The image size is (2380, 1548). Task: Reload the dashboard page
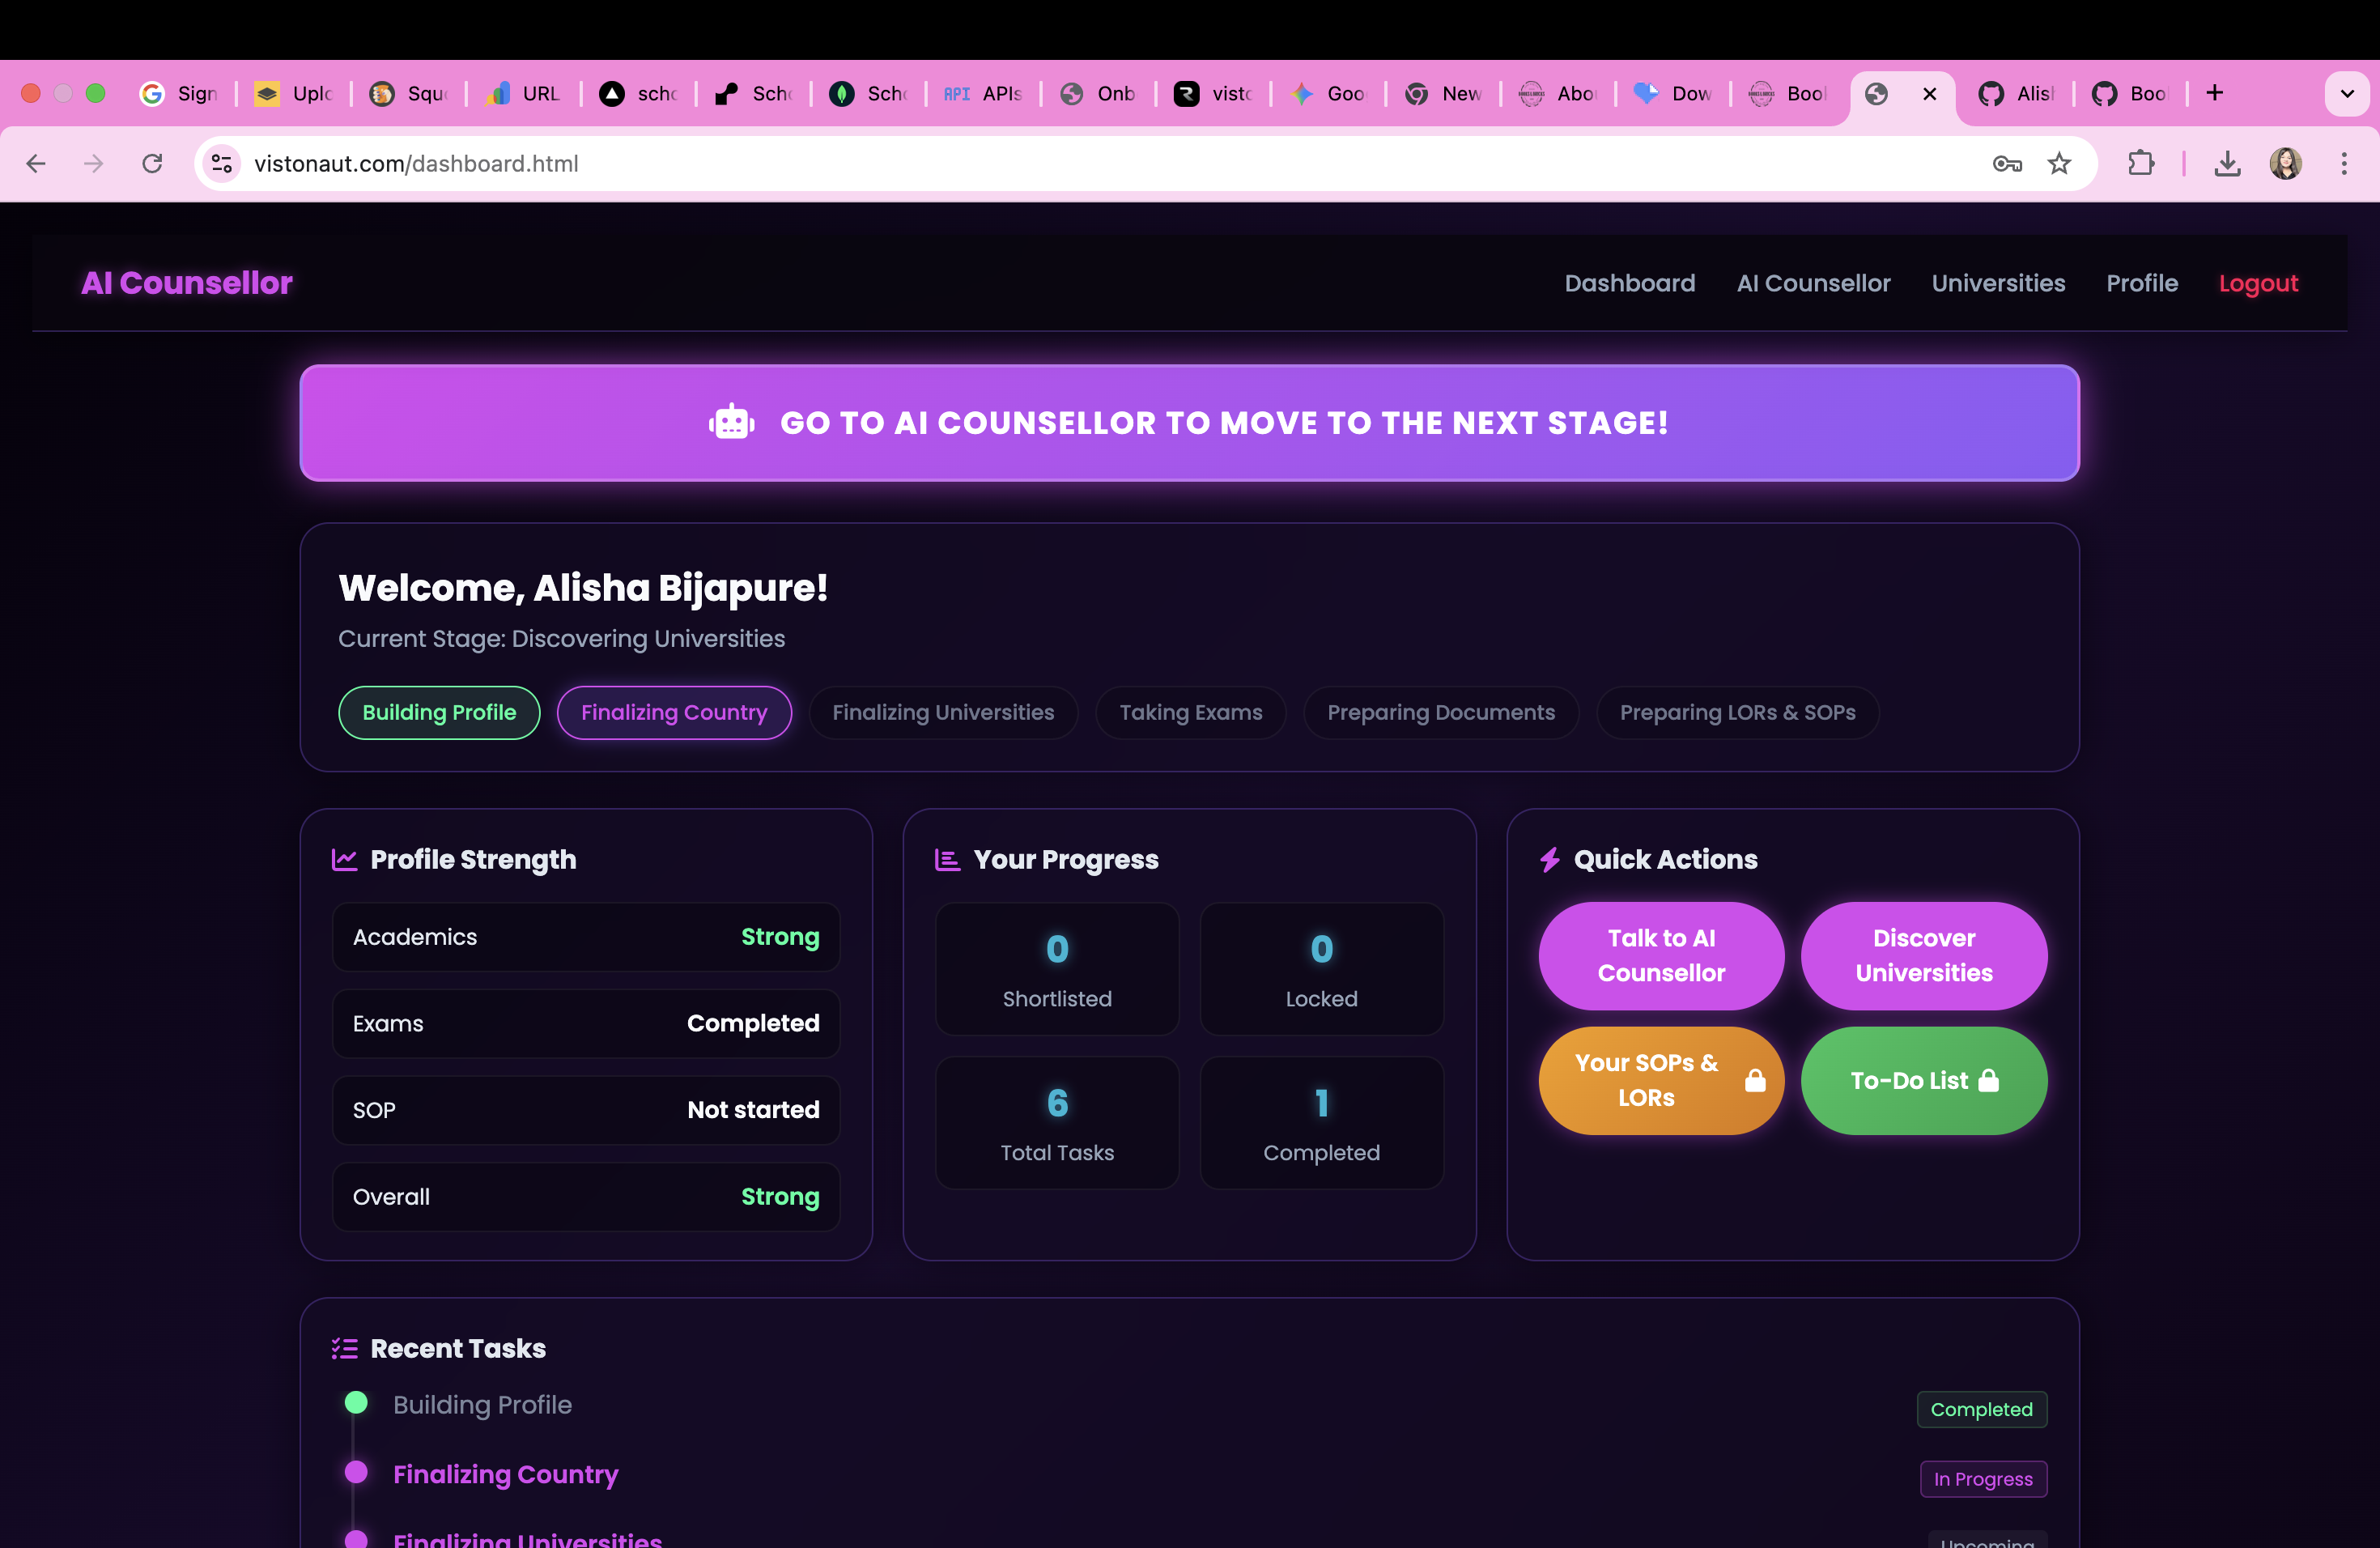(x=152, y=163)
